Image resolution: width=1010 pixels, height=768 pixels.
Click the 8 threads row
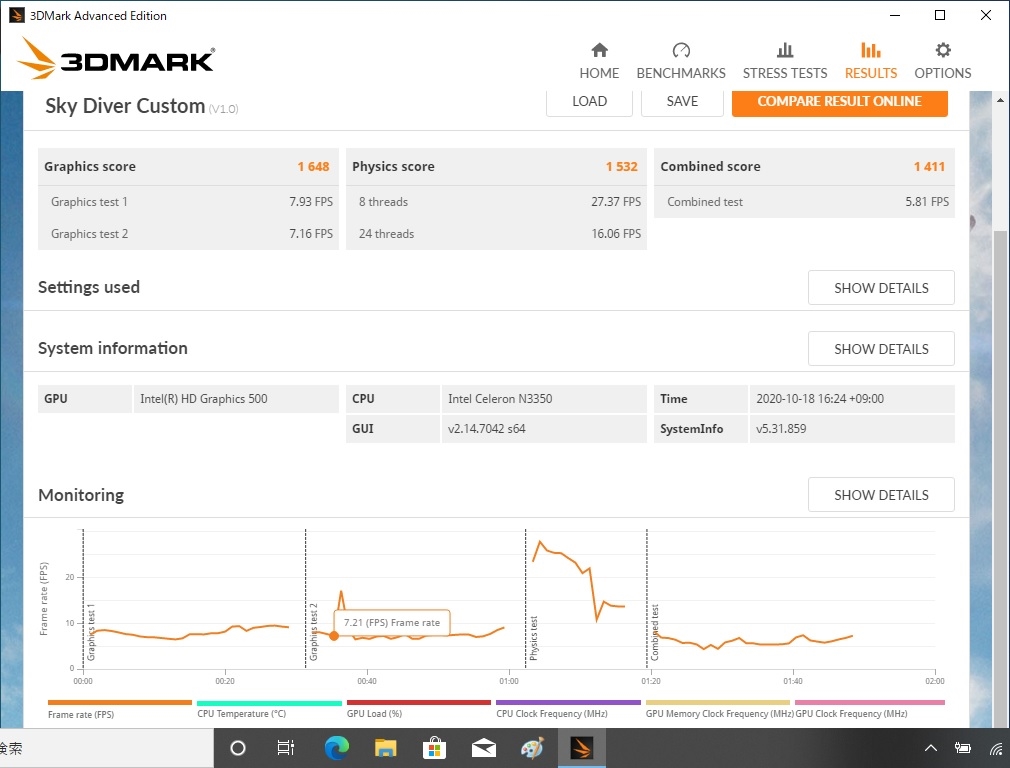pyautogui.click(x=496, y=202)
